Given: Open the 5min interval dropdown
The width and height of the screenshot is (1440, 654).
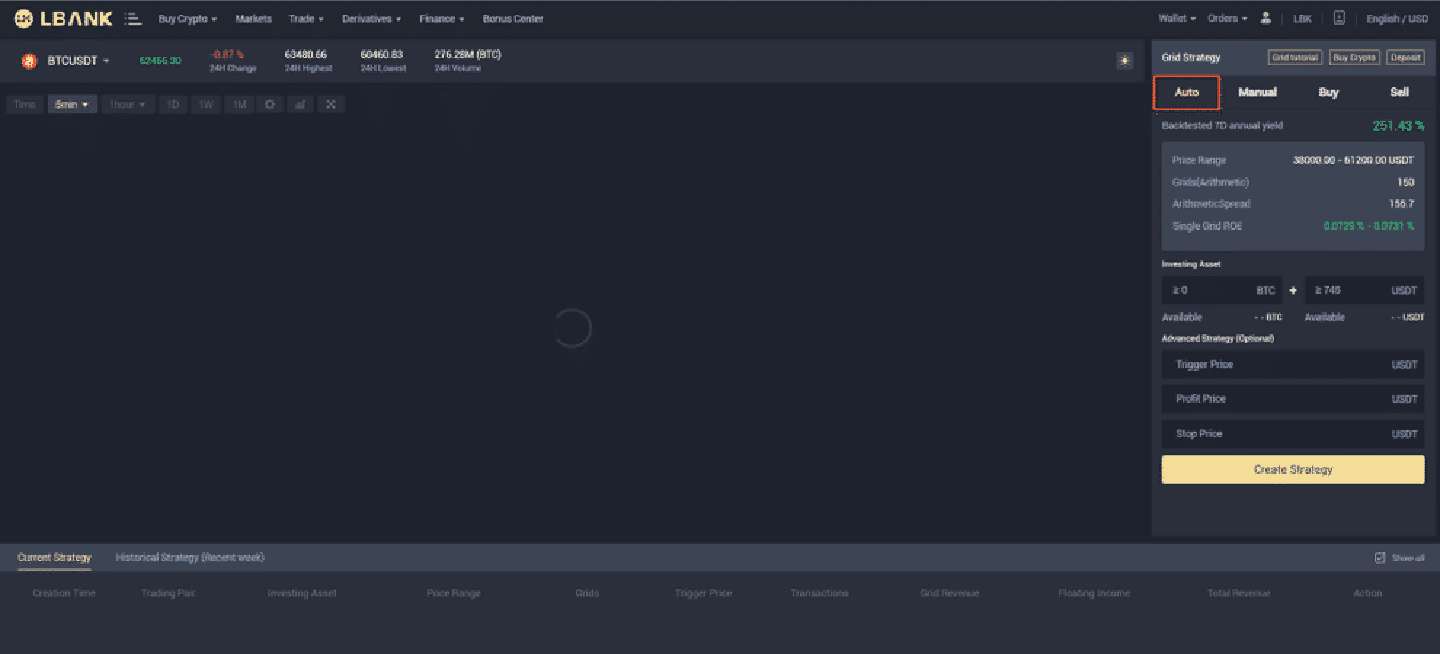Looking at the screenshot, I should point(72,104).
